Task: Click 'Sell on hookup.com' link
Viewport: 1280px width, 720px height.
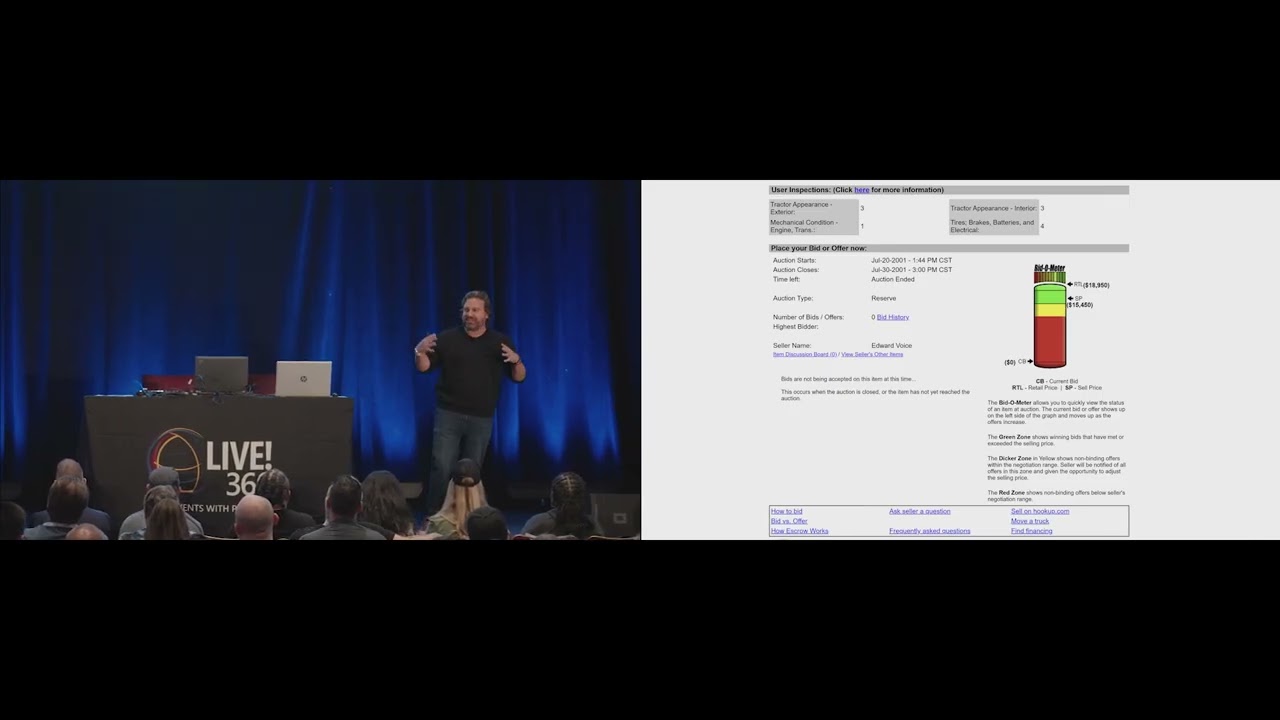Action: pos(1040,511)
